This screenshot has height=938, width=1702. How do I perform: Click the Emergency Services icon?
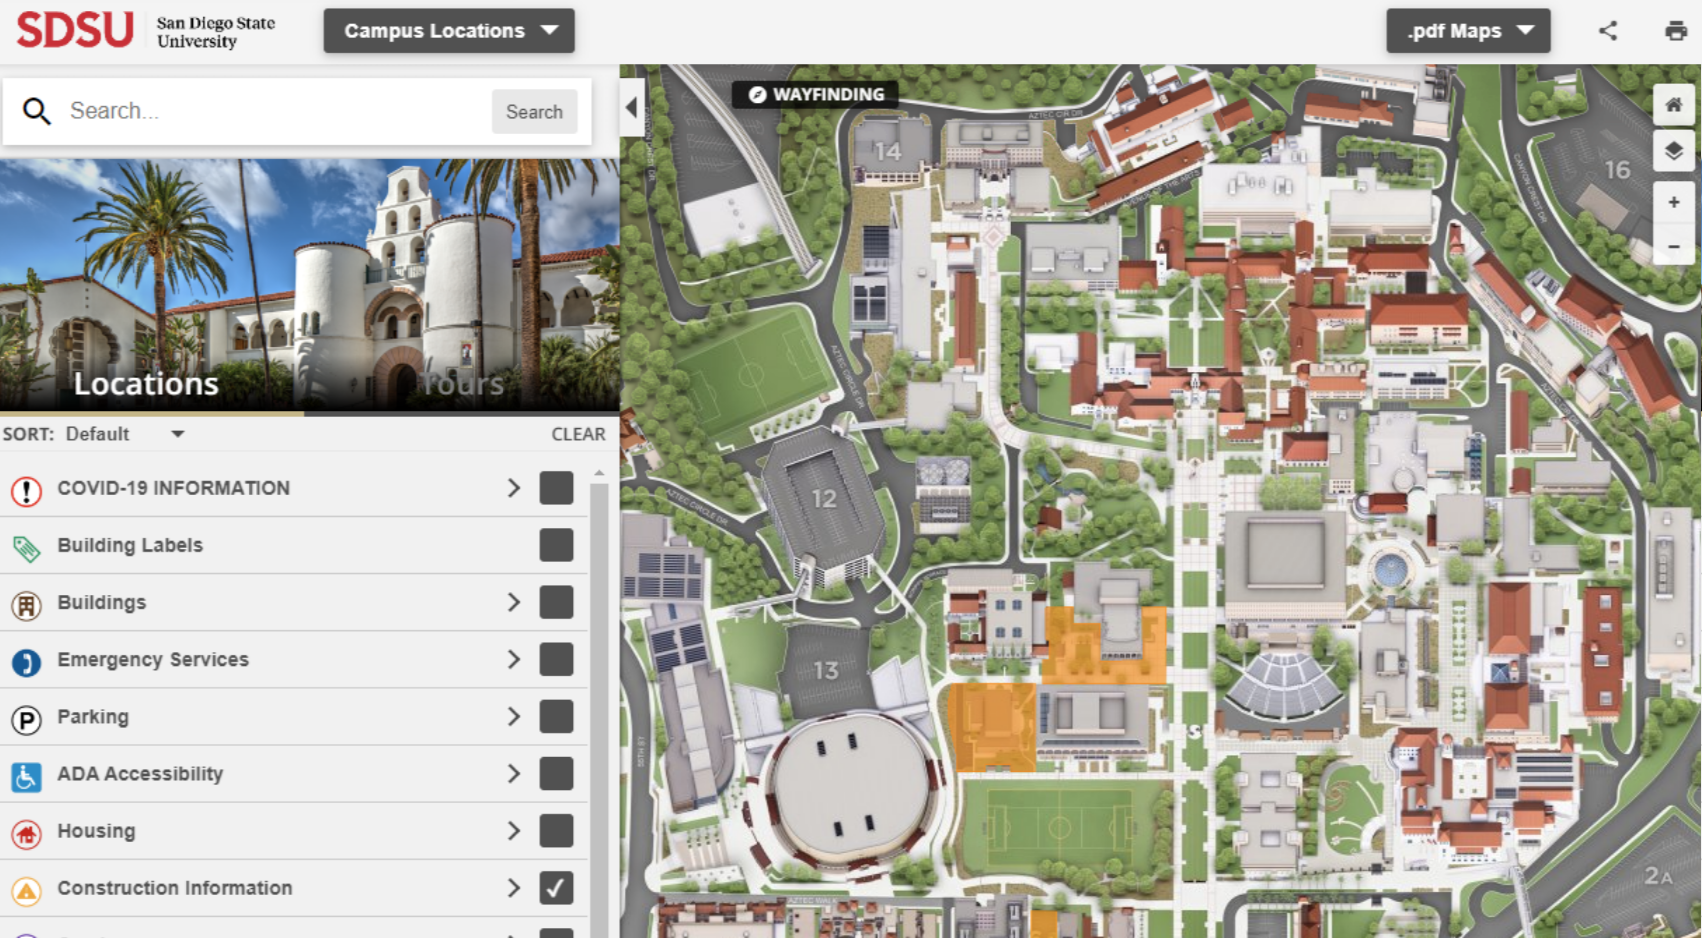26,659
